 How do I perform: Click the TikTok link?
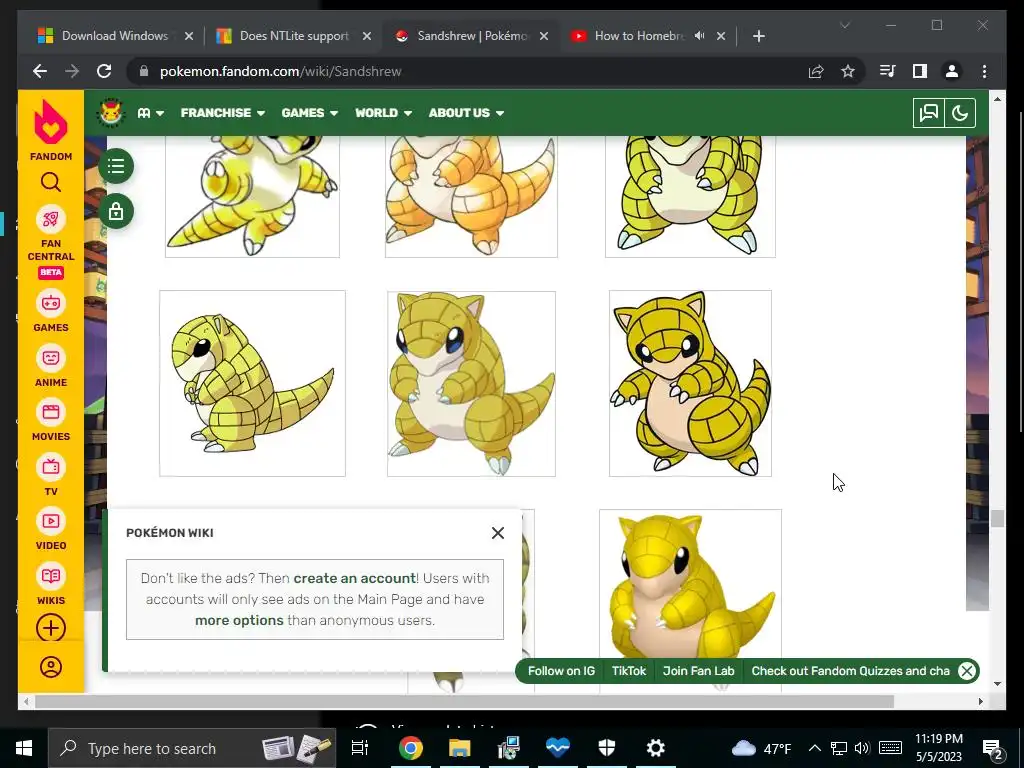(628, 671)
